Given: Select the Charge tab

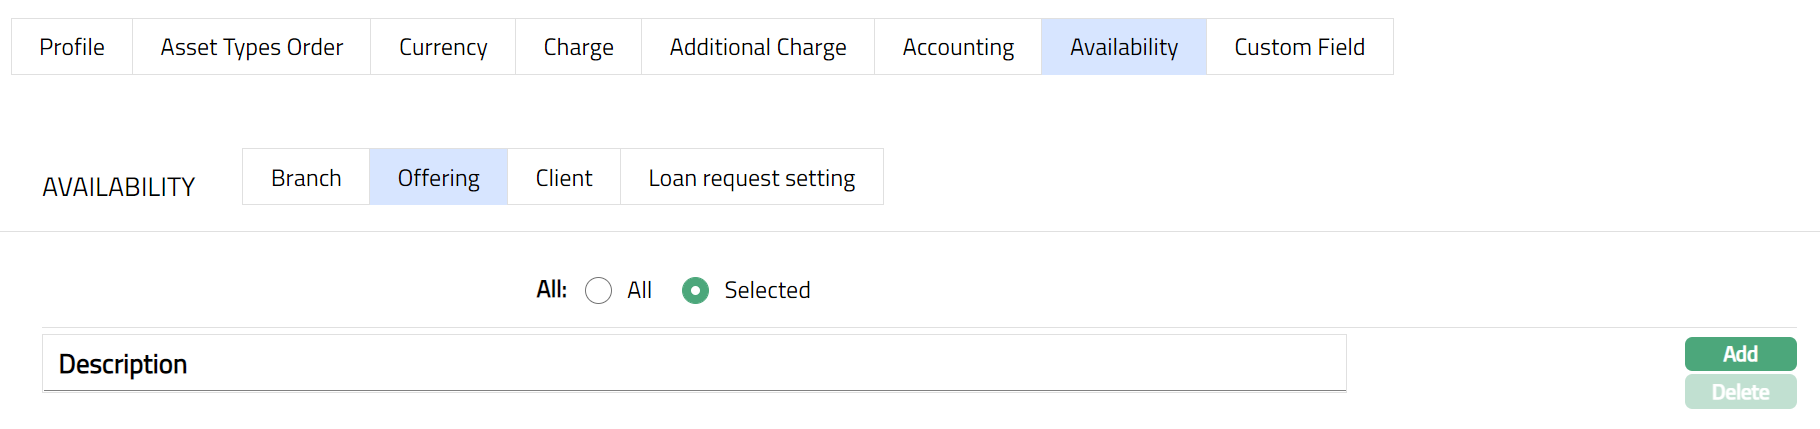Looking at the screenshot, I should (578, 47).
